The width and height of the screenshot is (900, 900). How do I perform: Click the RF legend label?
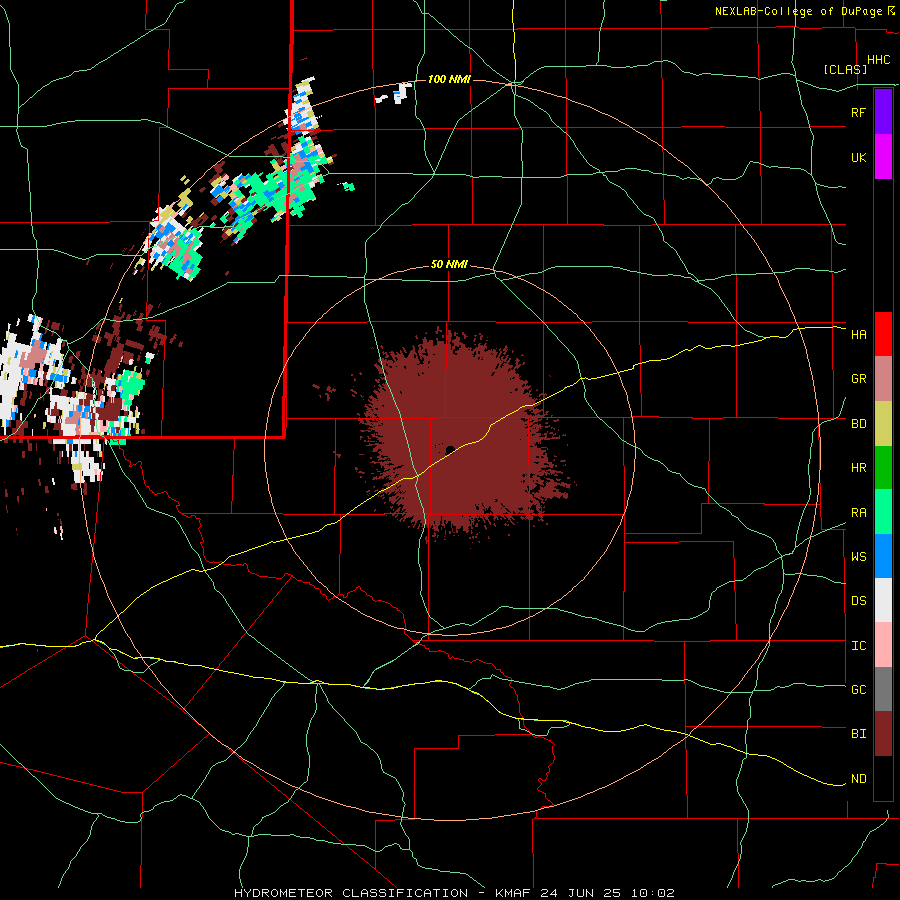tap(858, 112)
